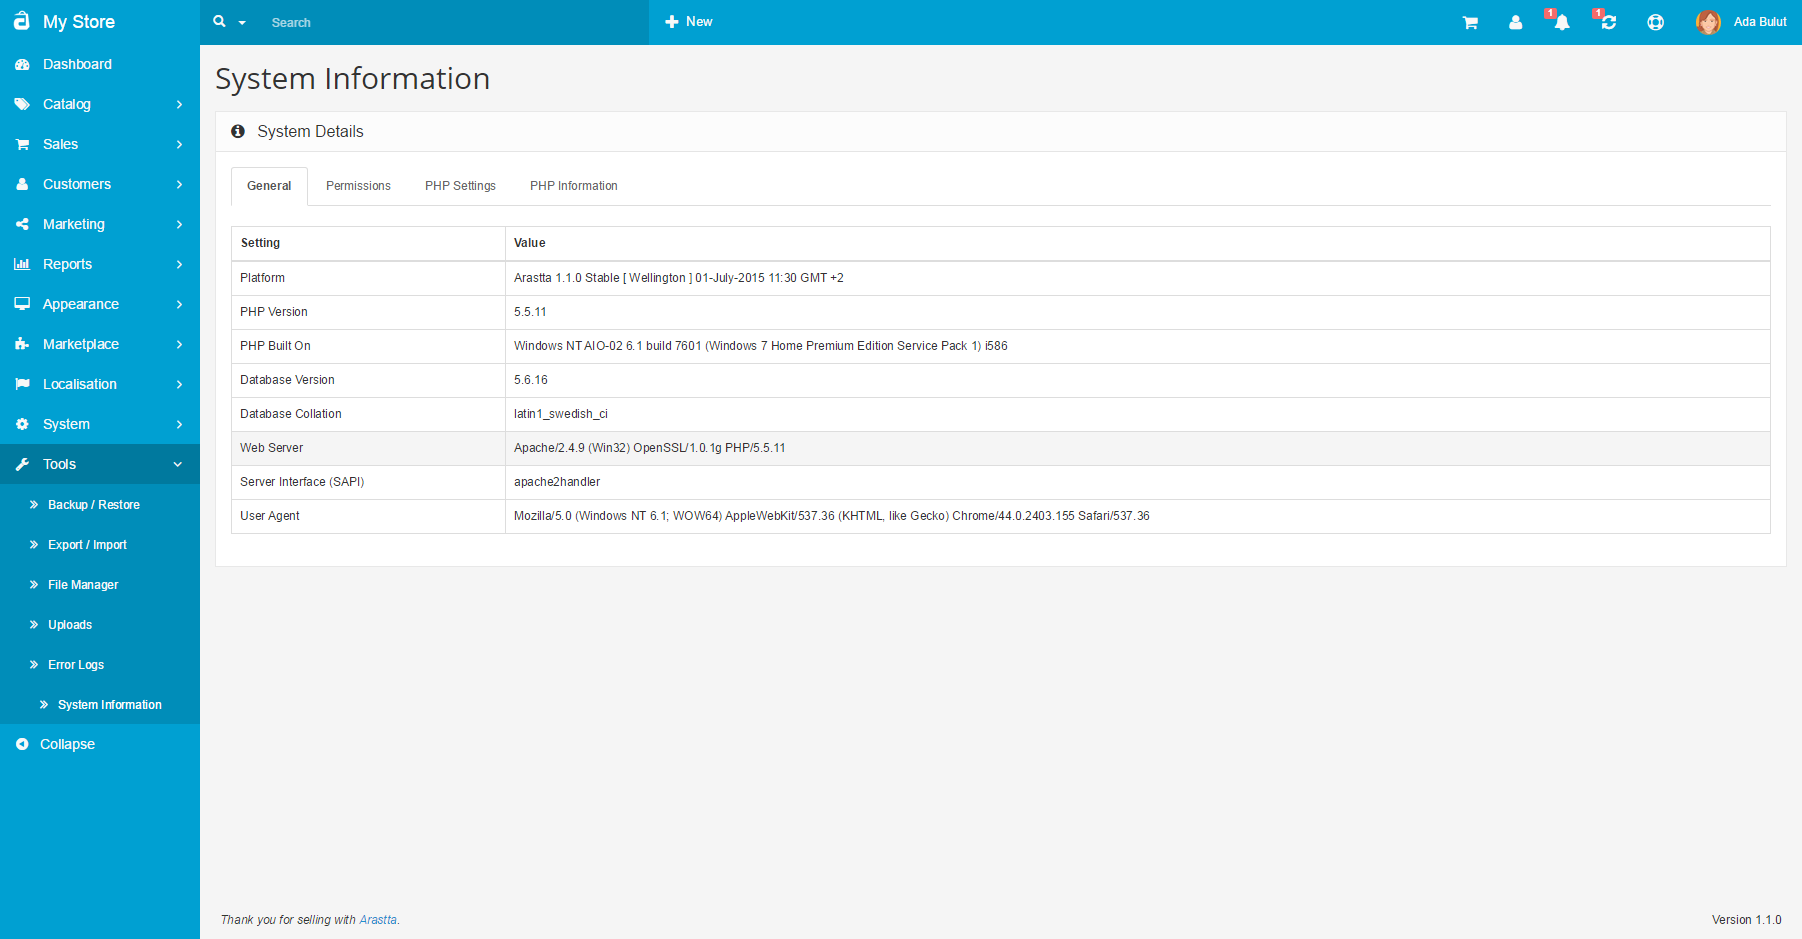1802x939 pixels.
Task: Click the Collapse sidebar label
Action: (67, 744)
